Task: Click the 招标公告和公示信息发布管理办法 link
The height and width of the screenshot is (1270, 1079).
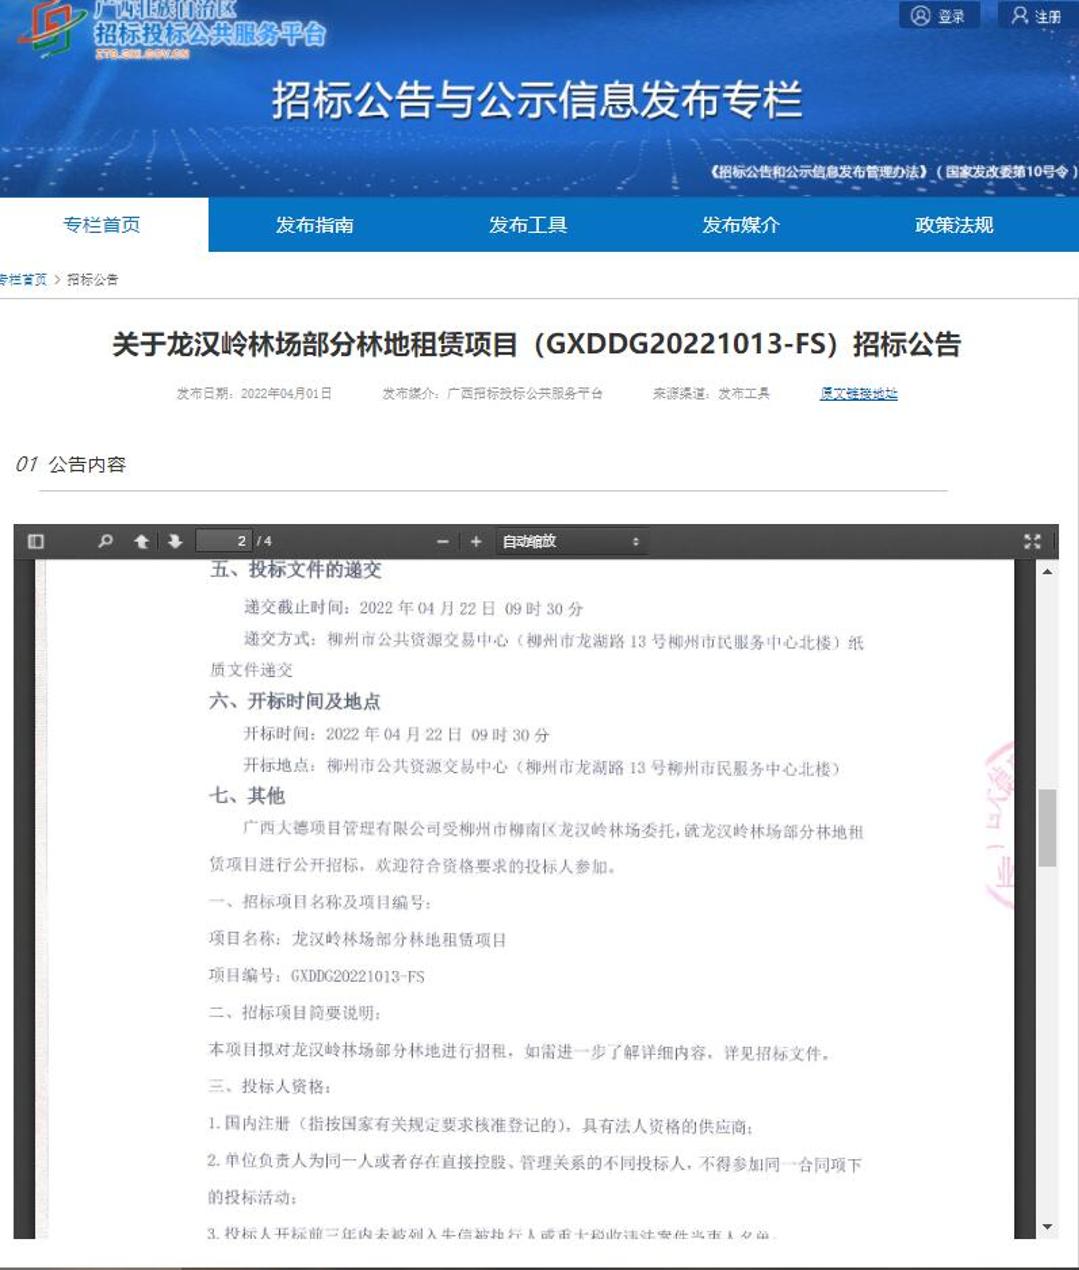Action: [893, 172]
